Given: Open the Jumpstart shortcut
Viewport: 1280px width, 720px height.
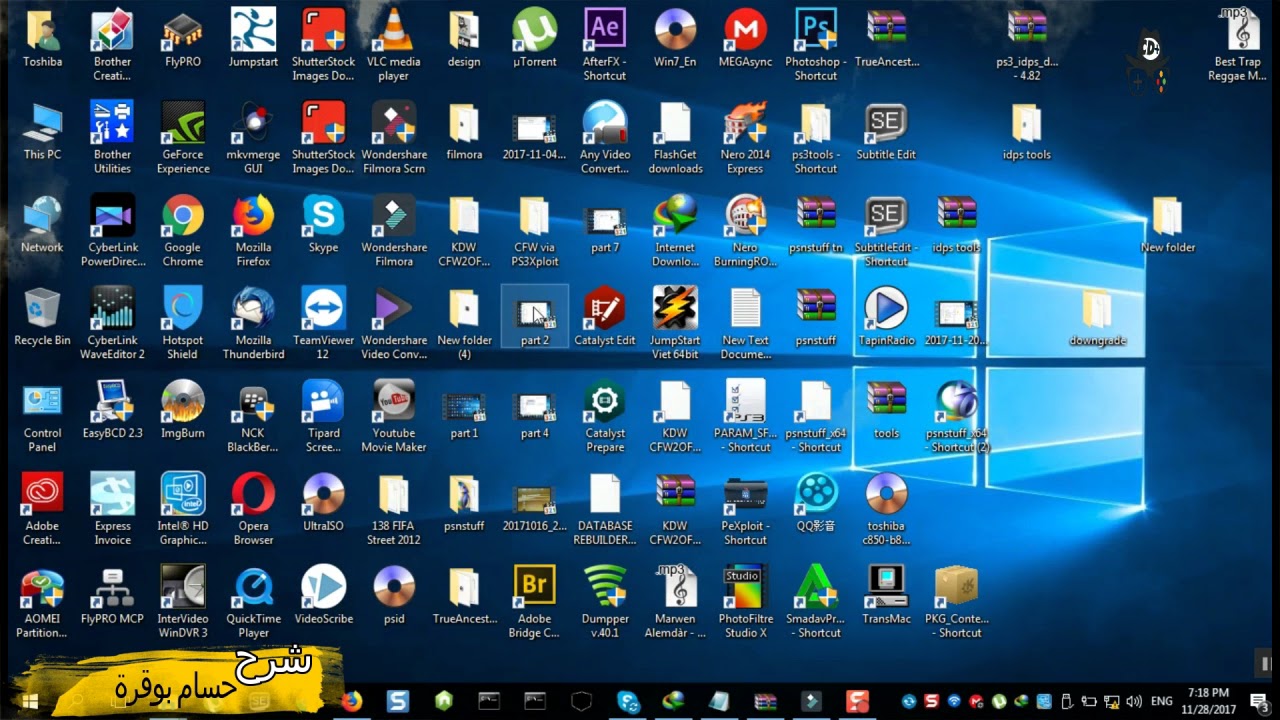Looking at the screenshot, I should 253,30.
